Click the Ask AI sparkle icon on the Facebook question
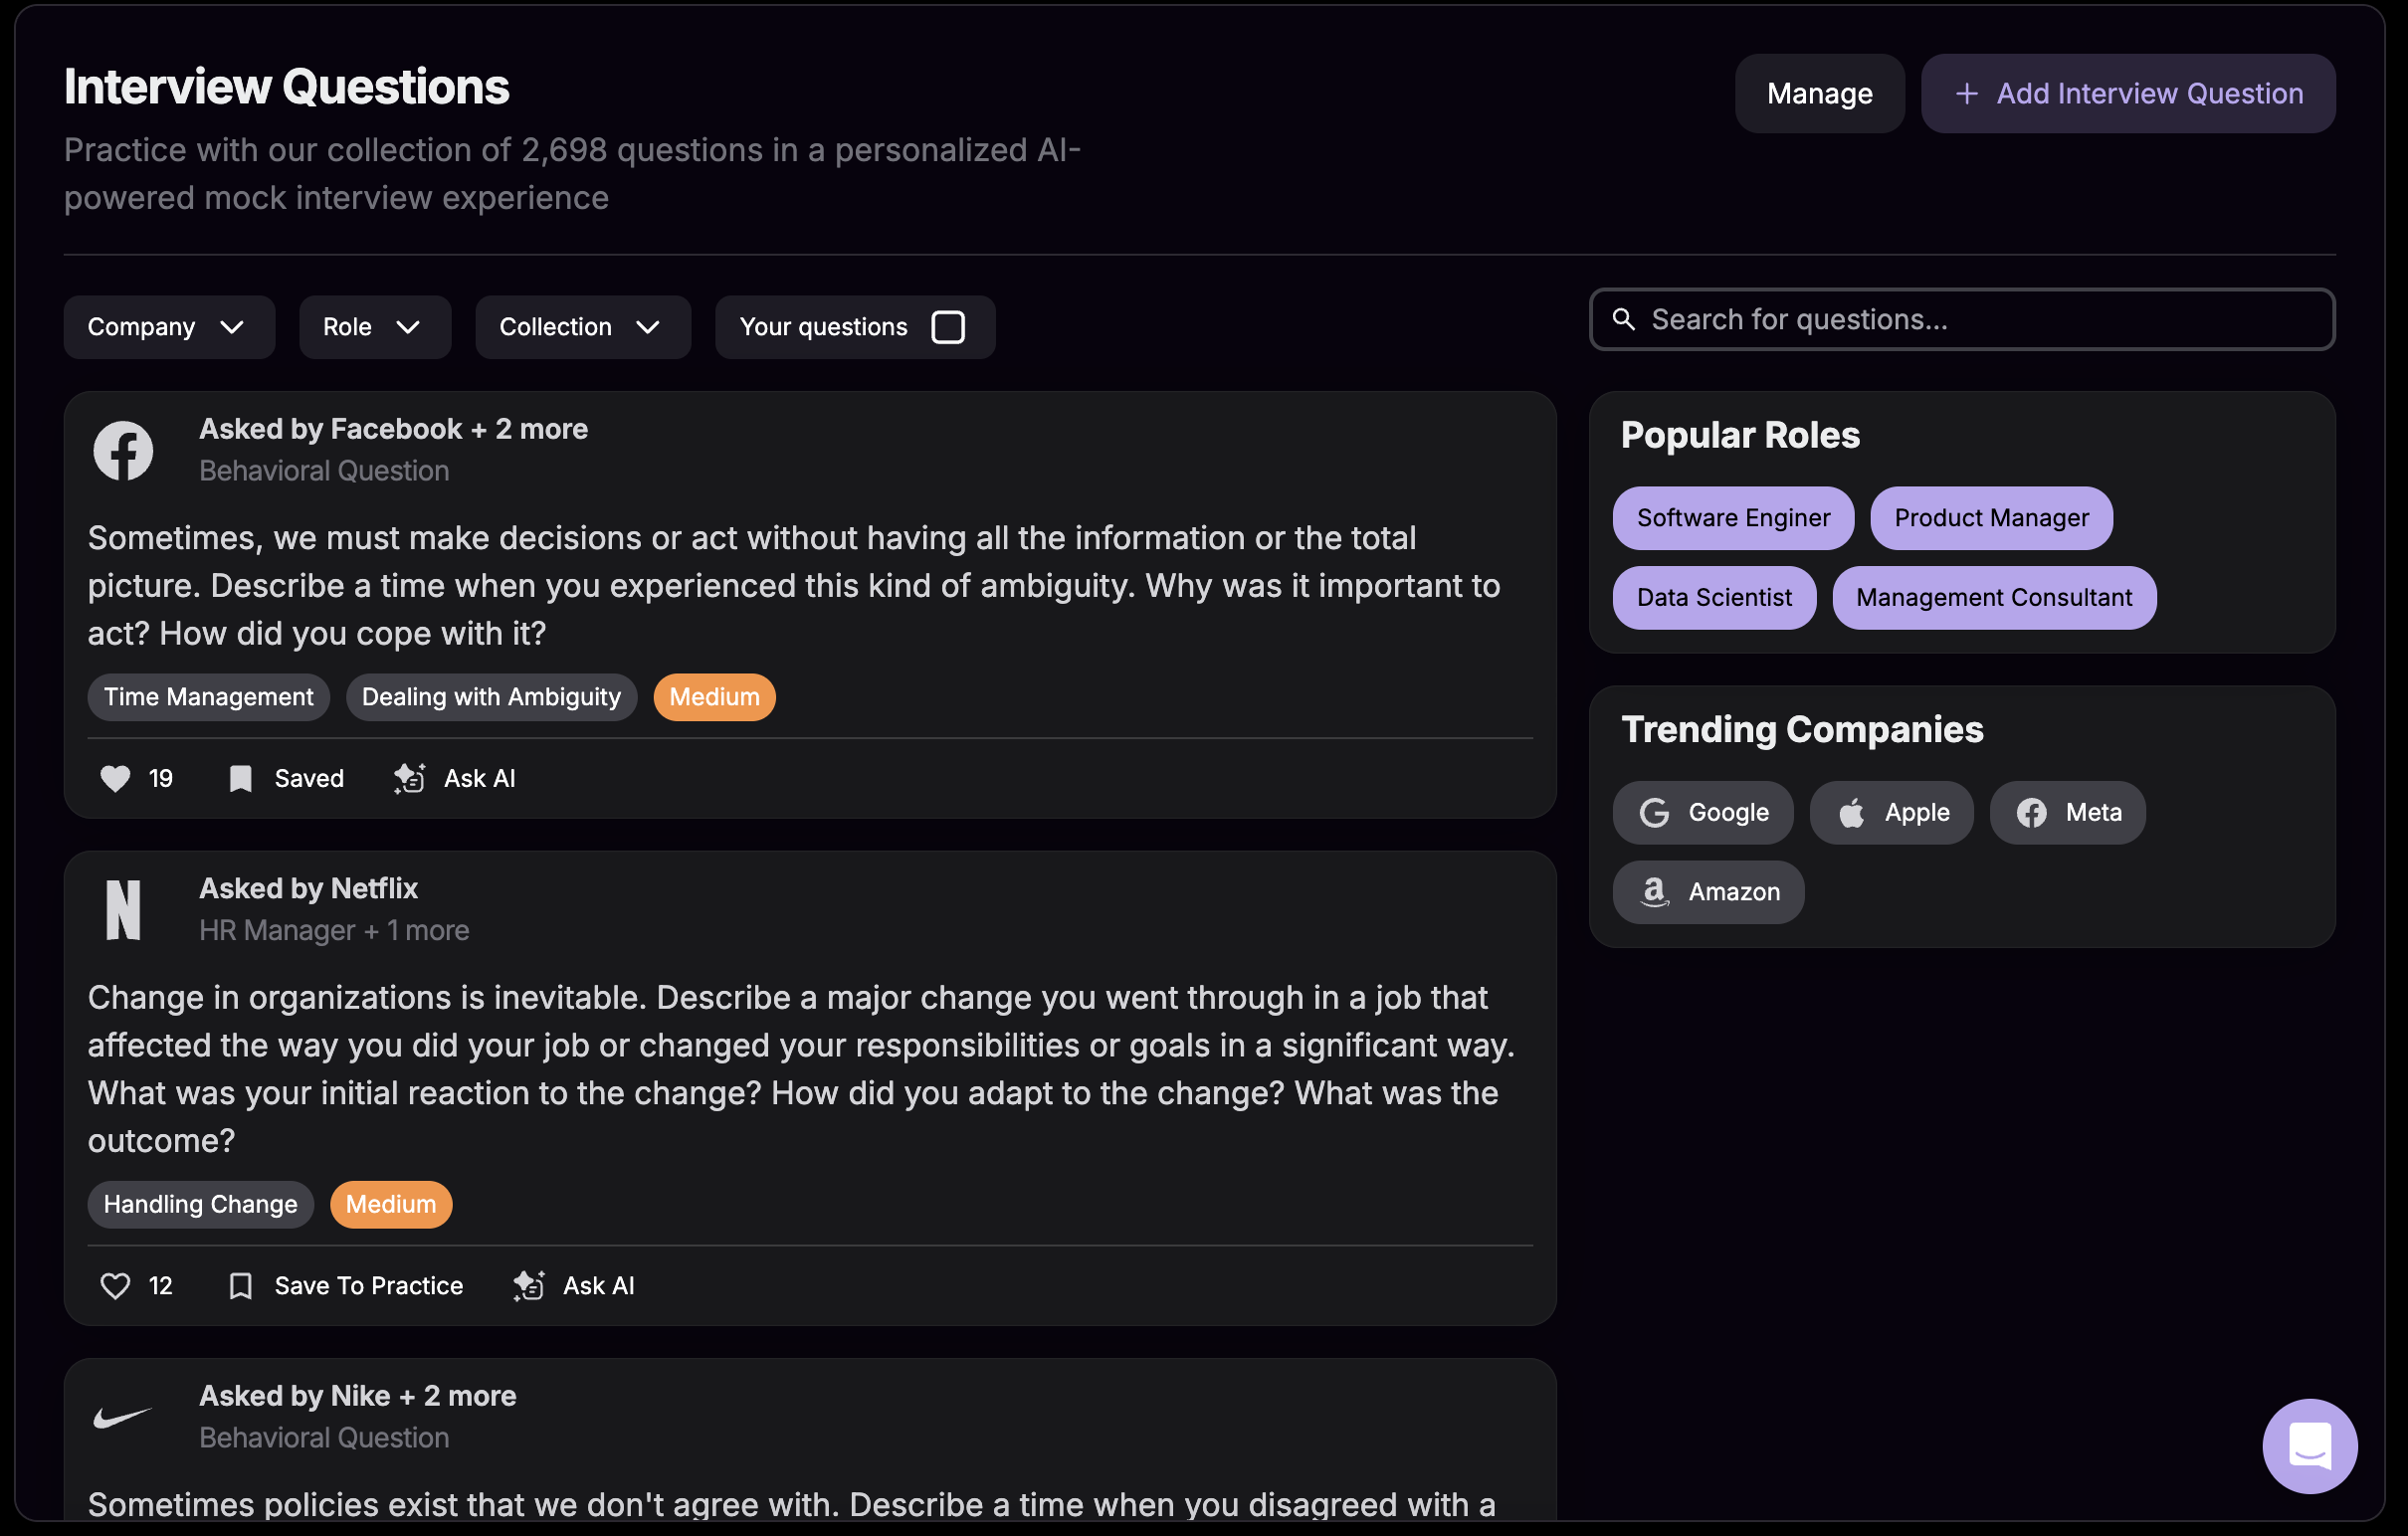Image resolution: width=2408 pixels, height=1536 pixels. pyautogui.click(x=408, y=778)
